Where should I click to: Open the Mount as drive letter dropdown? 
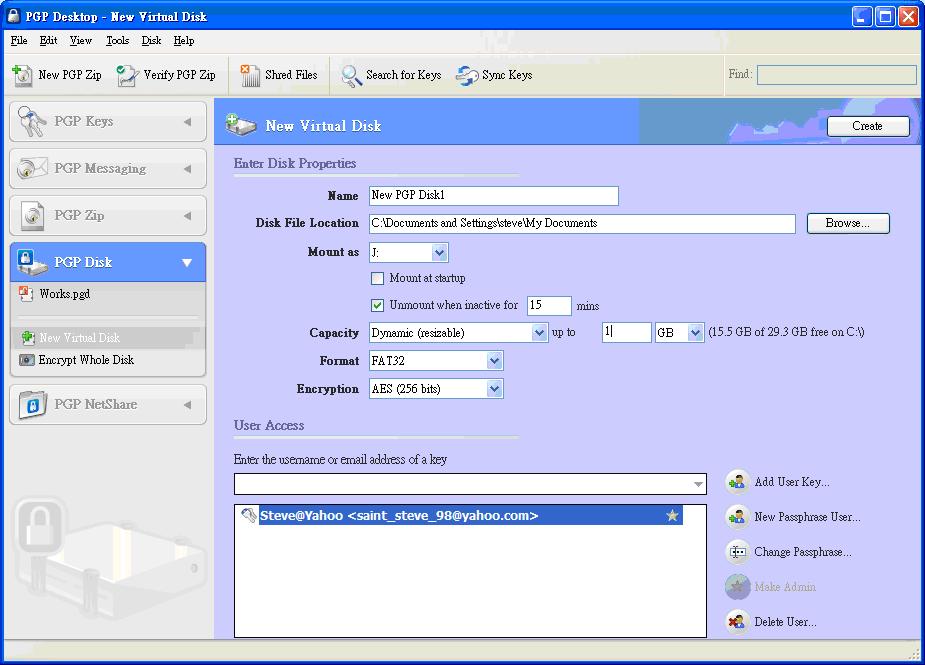(439, 253)
